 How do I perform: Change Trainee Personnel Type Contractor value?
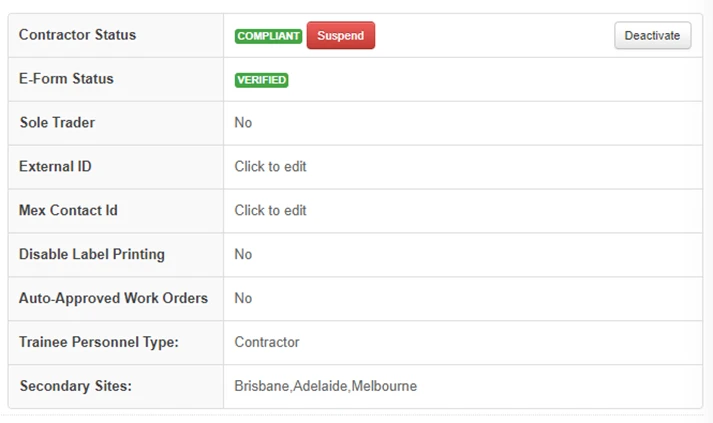267,342
